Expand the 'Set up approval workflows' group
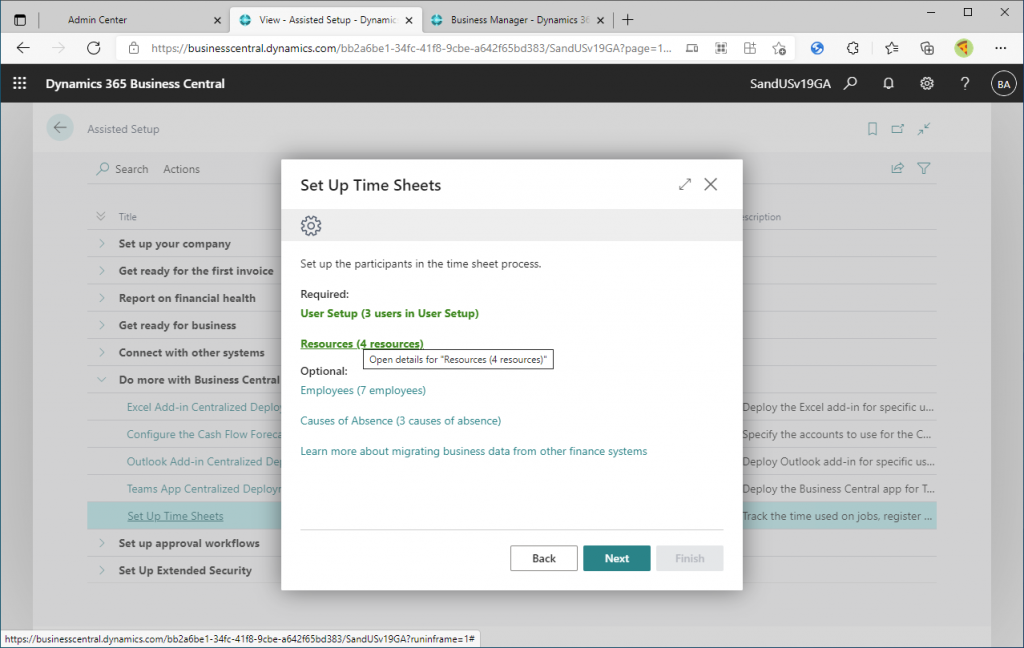 pyautogui.click(x=101, y=543)
